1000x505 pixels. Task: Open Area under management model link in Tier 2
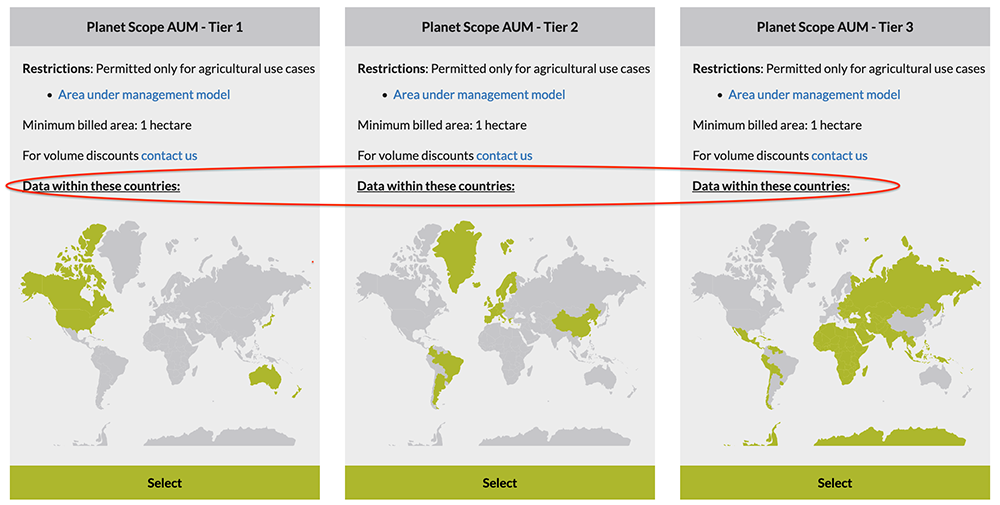pos(479,94)
